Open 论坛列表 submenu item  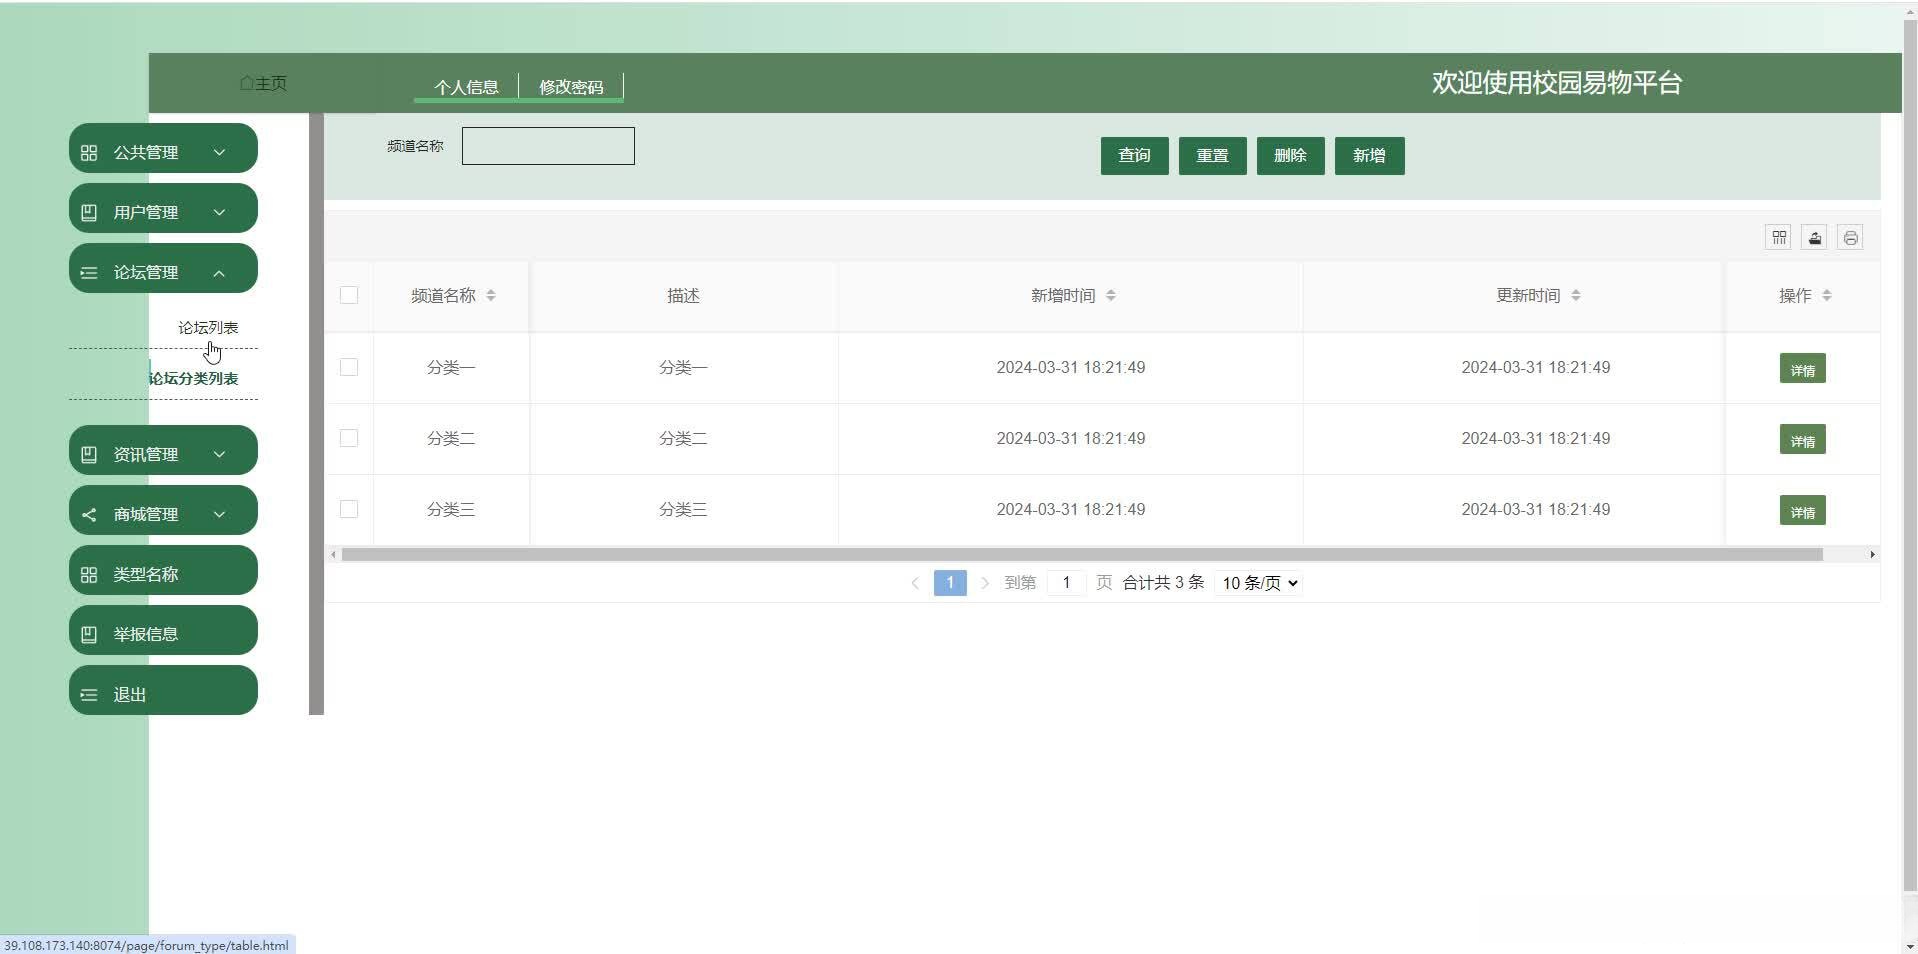point(208,328)
